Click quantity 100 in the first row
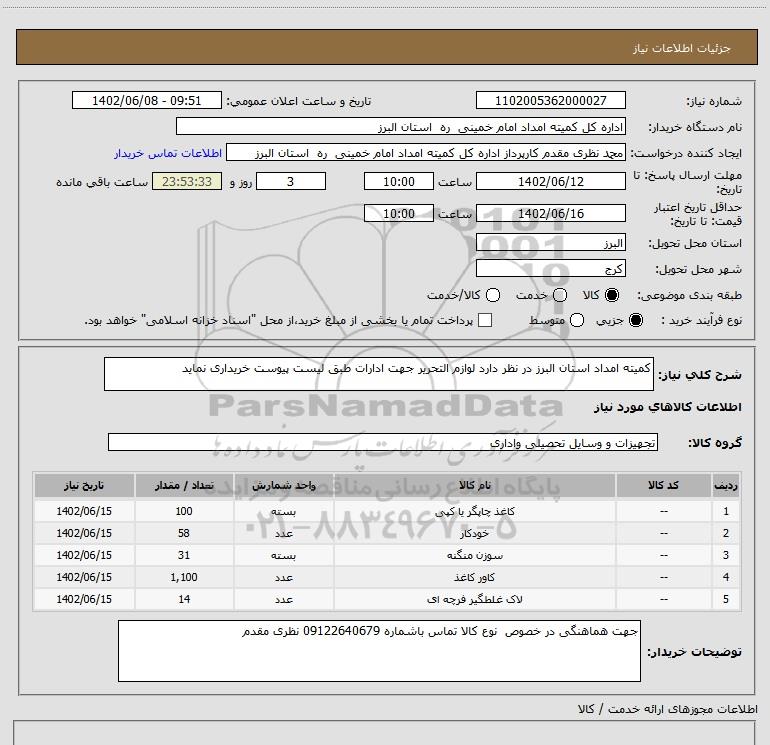The height and width of the screenshot is (745, 770). [184, 511]
